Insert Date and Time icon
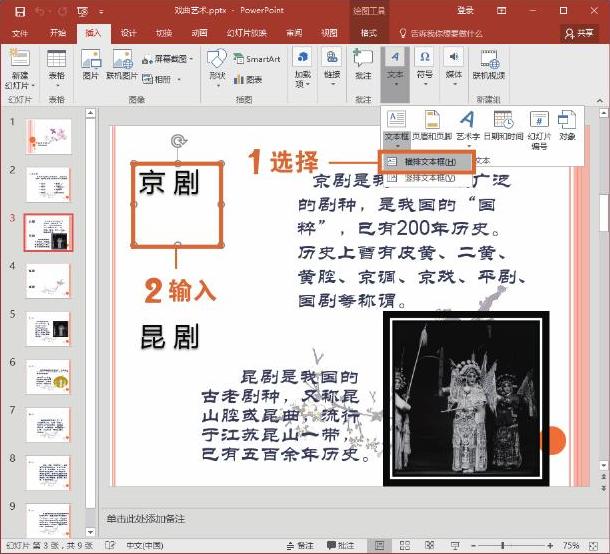The height and width of the screenshot is (554, 610). (x=503, y=119)
